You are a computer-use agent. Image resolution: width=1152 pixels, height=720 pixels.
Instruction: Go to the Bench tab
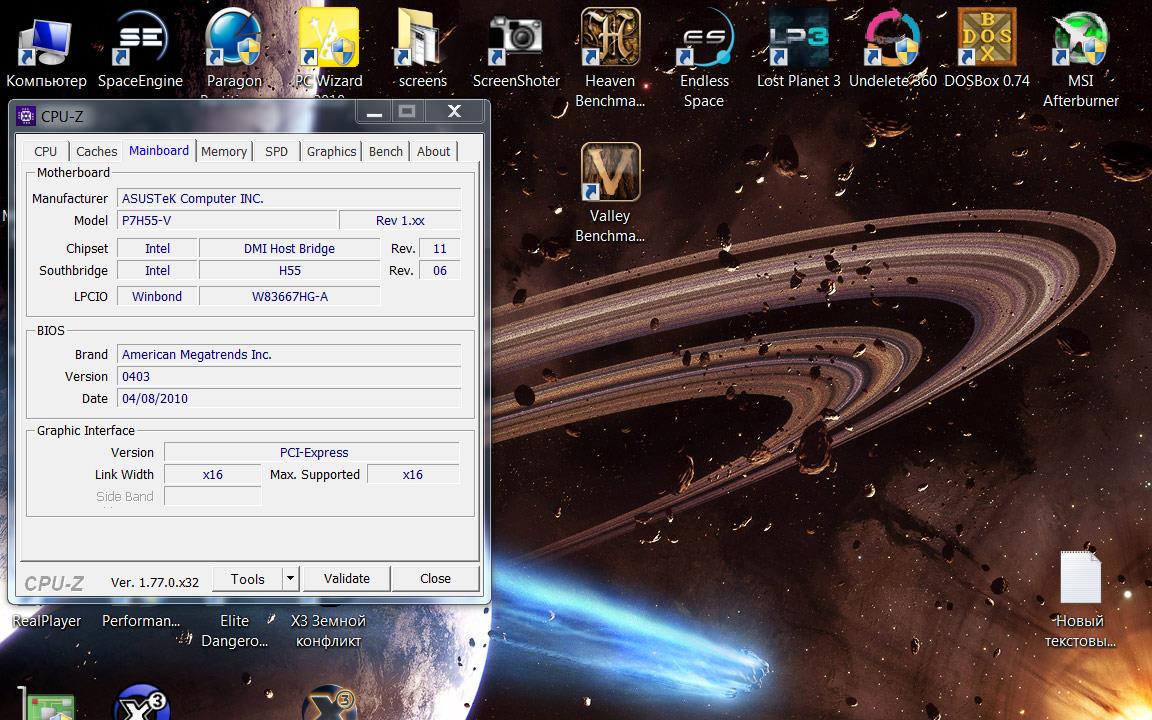(385, 152)
